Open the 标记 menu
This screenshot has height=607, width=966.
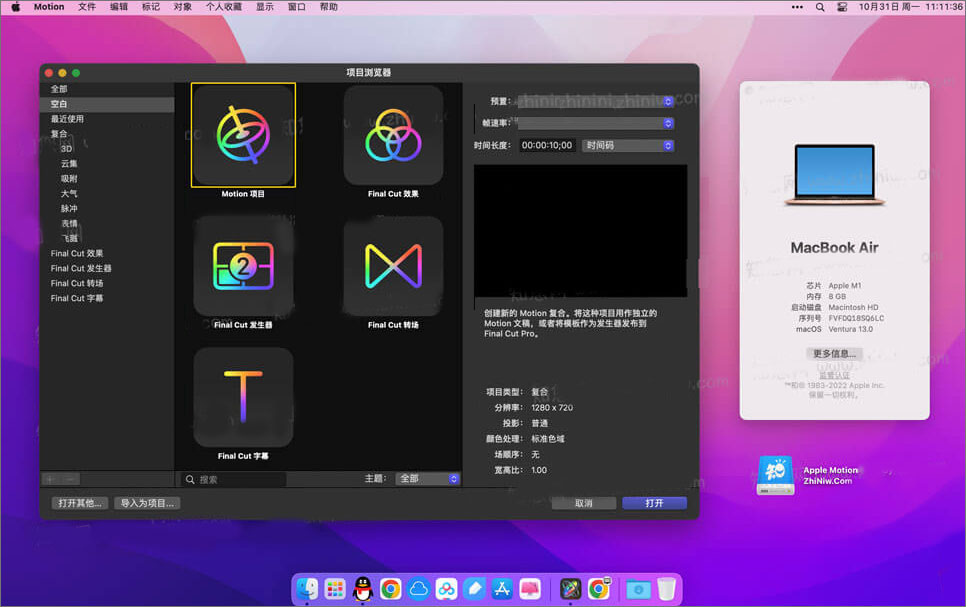(x=151, y=7)
